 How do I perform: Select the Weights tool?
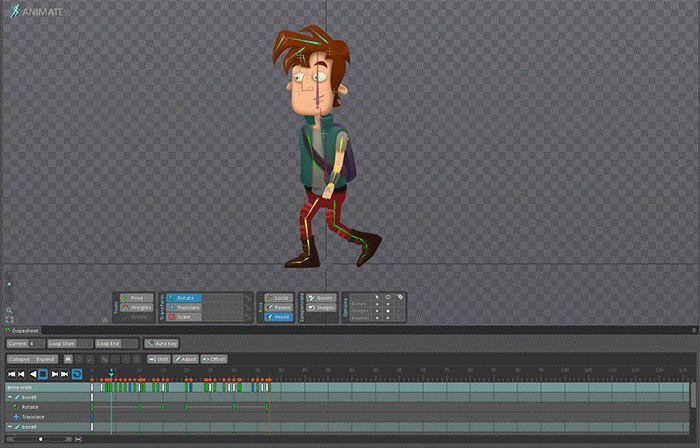click(137, 307)
